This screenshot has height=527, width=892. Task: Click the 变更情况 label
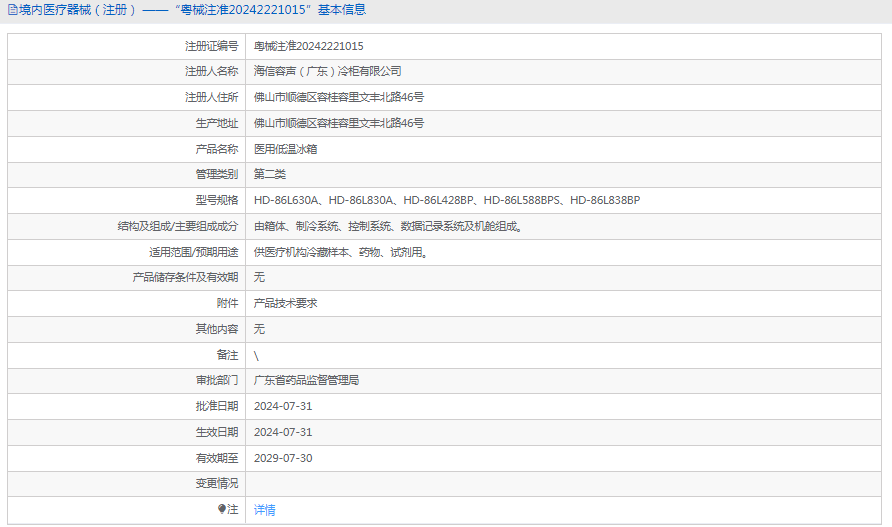[217, 484]
